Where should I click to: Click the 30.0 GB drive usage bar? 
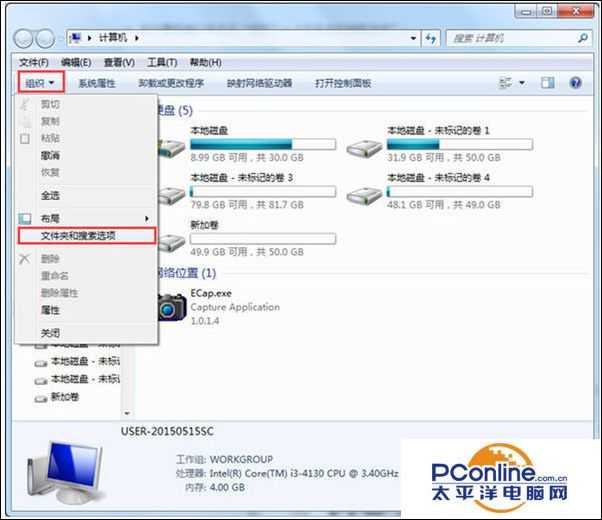click(263, 144)
